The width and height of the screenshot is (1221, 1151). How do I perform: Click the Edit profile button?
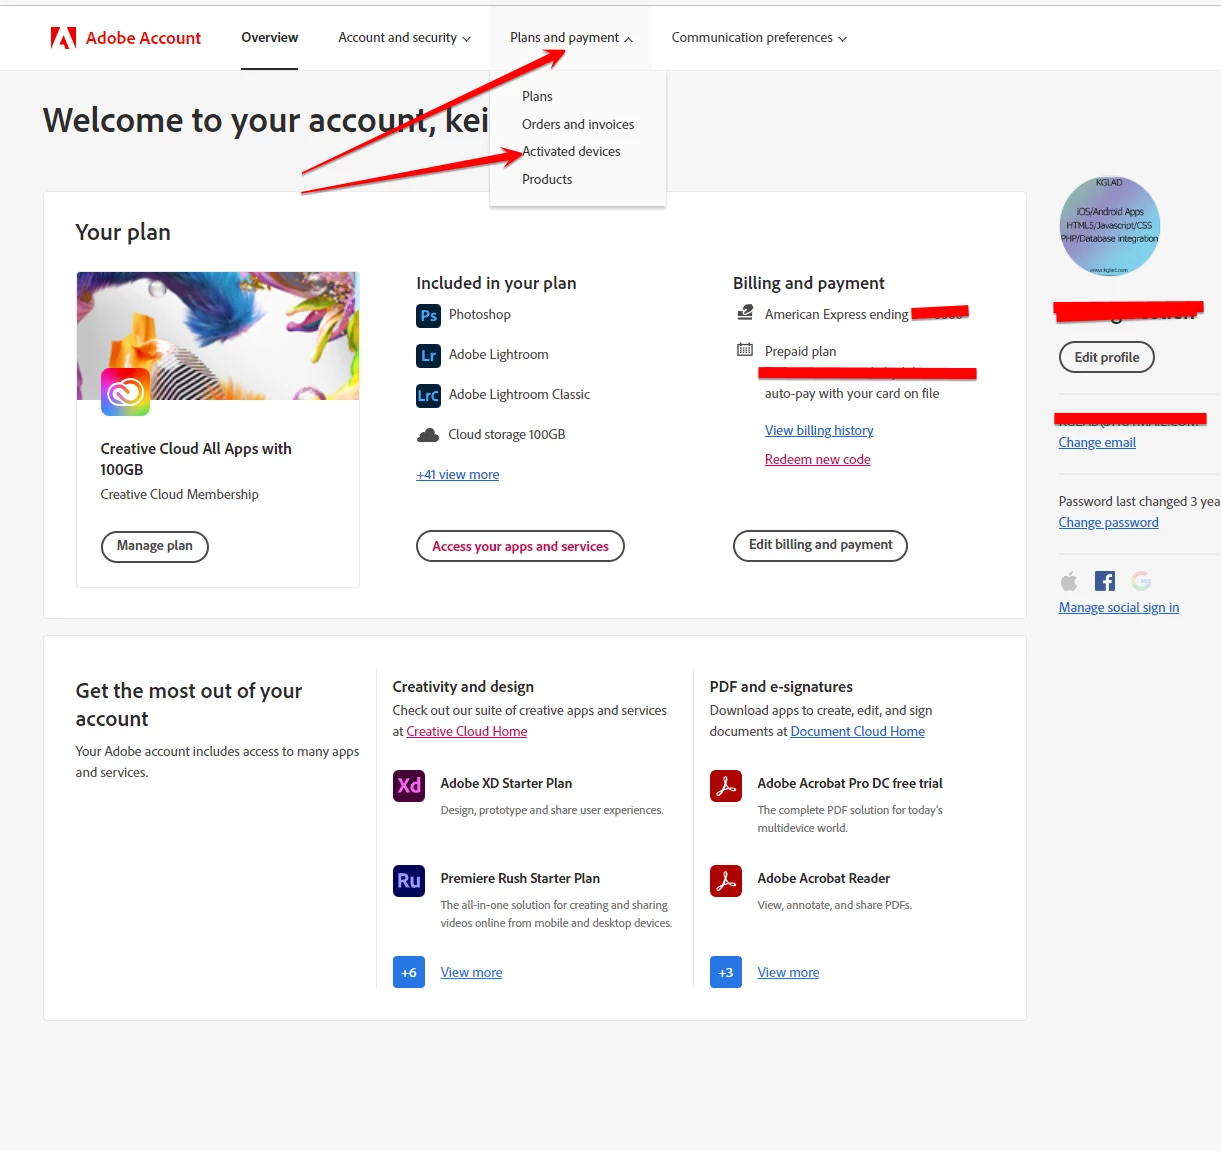tap(1107, 357)
